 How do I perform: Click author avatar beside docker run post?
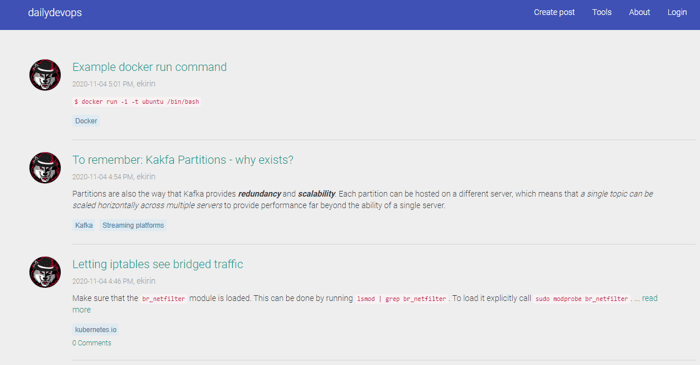pyautogui.click(x=45, y=75)
